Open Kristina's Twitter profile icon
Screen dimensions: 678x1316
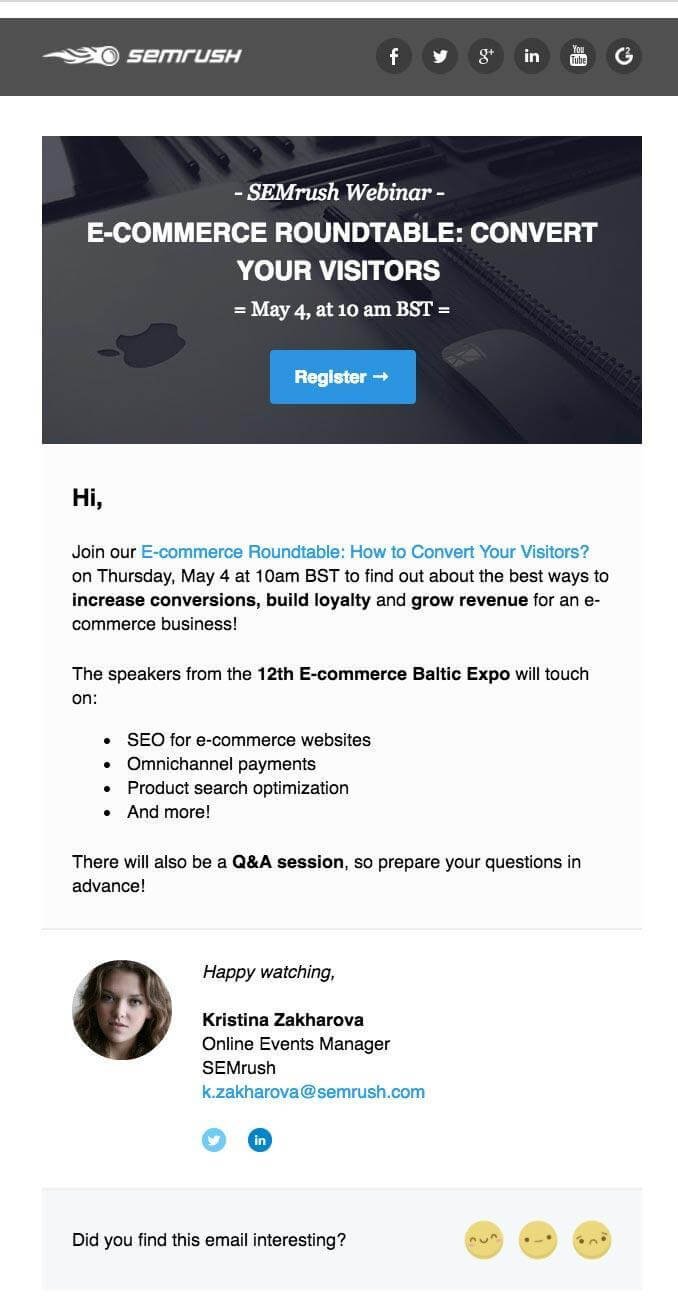tap(214, 1140)
